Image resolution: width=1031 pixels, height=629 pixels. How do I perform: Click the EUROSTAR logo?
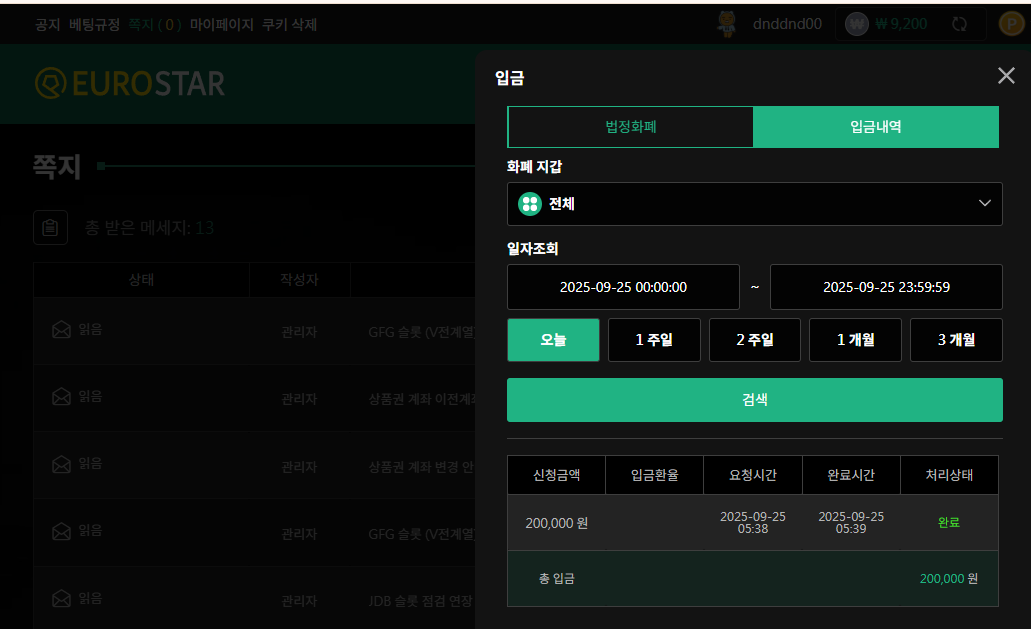tap(130, 83)
